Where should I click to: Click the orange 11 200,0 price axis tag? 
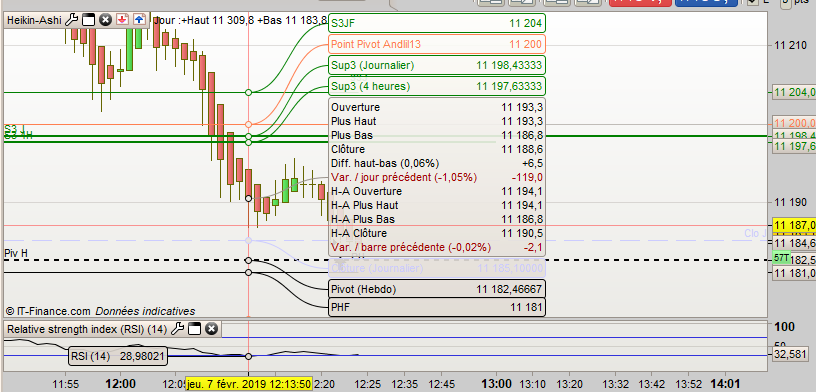pyautogui.click(x=794, y=123)
